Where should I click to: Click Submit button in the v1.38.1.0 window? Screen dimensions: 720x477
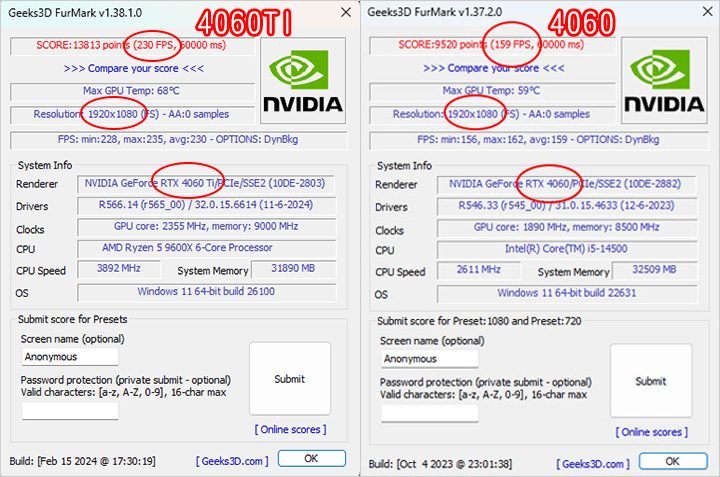point(290,379)
